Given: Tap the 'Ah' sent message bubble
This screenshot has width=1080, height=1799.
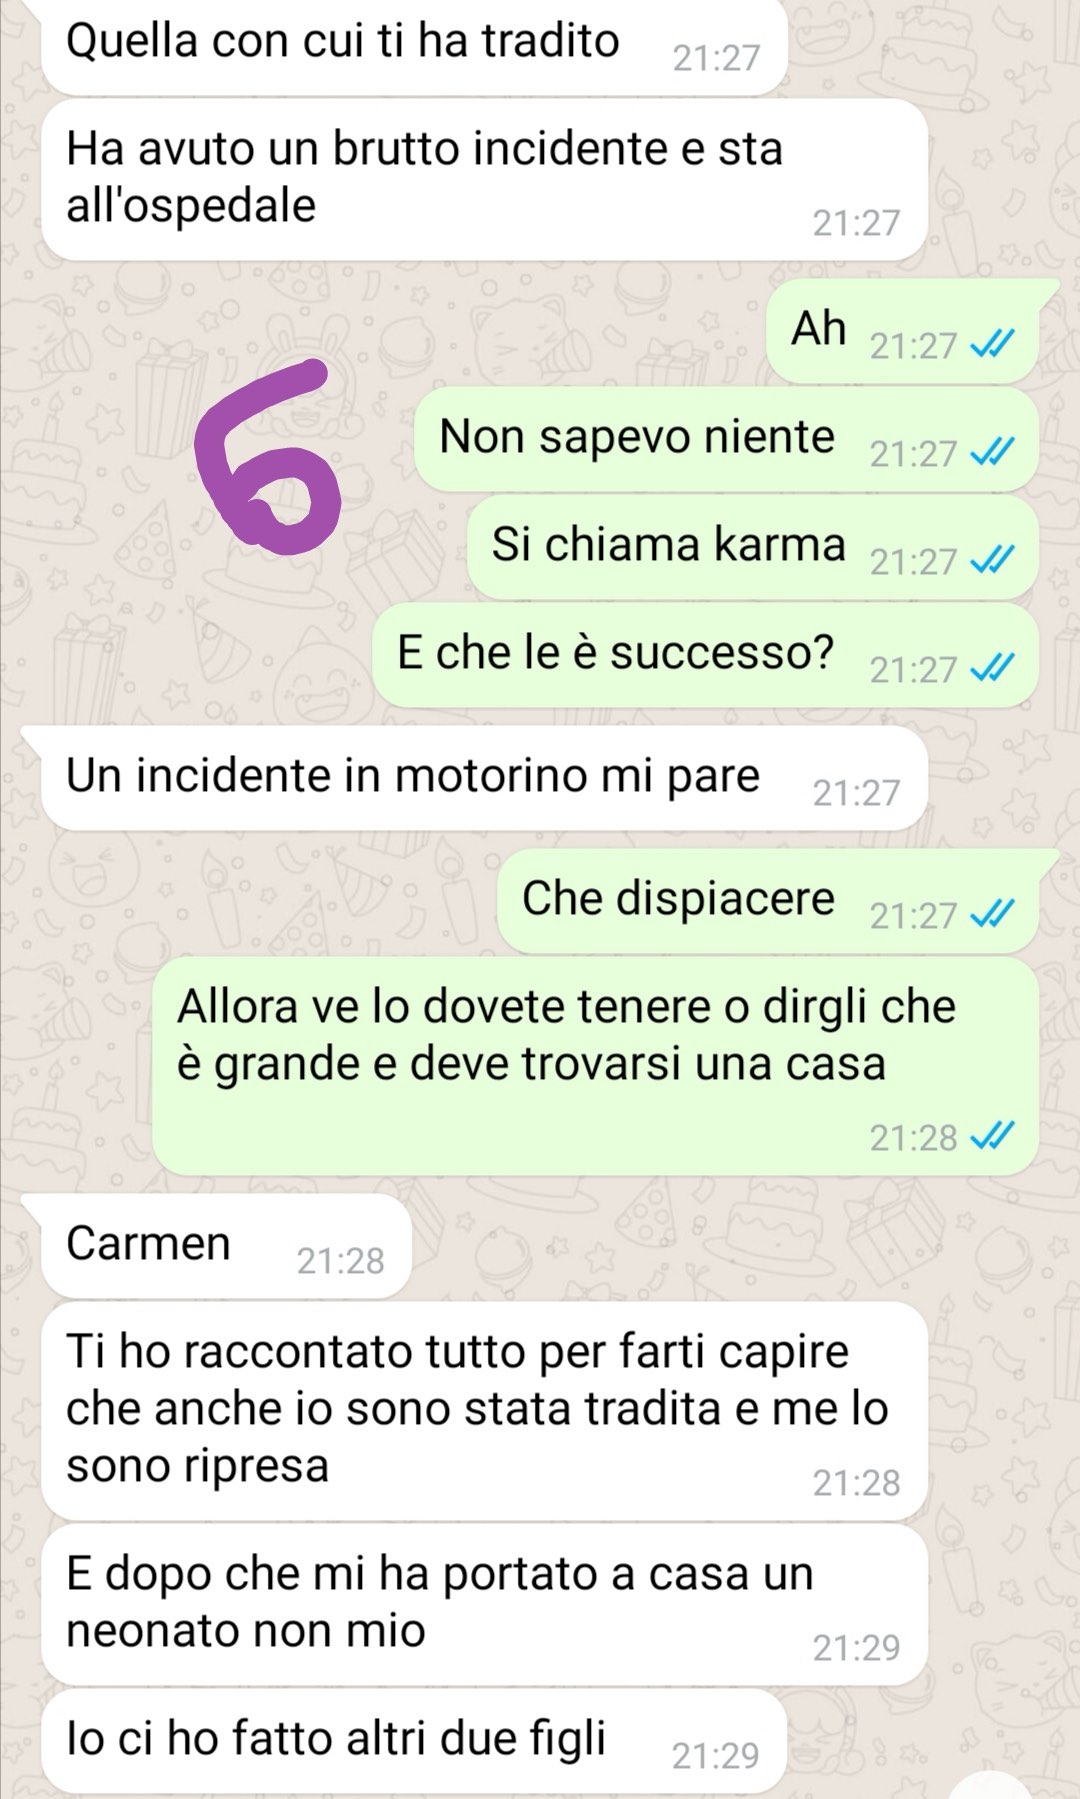Looking at the screenshot, I should tap(902, 332).
